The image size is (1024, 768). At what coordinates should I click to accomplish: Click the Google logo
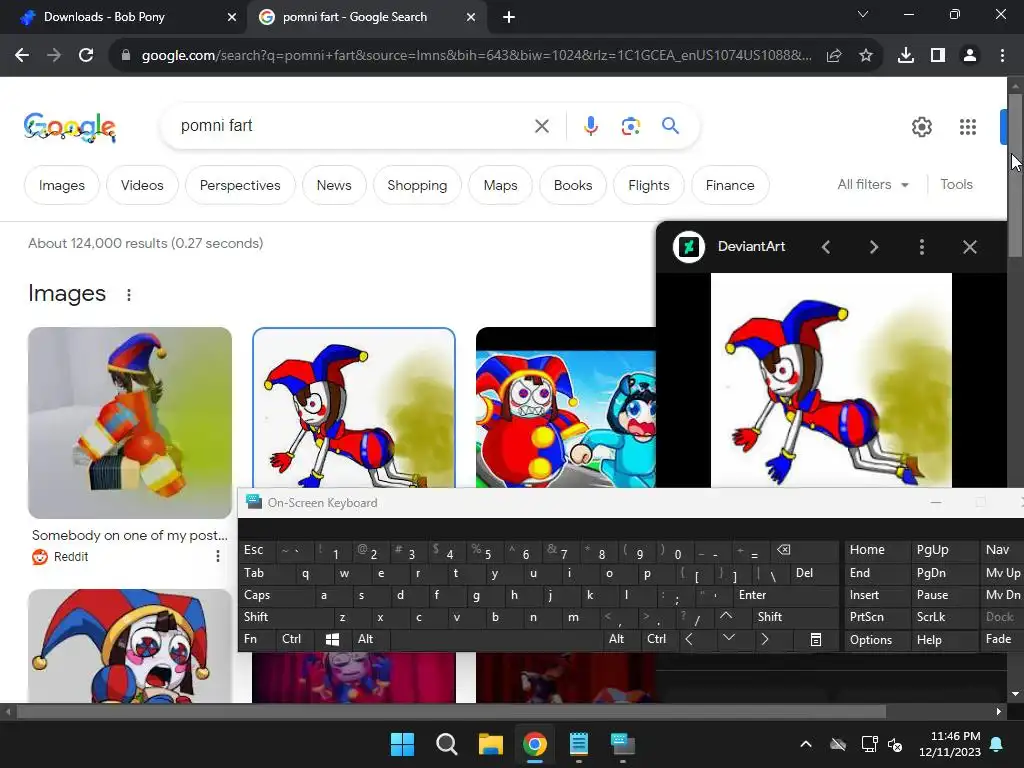pyautogui.click(x=69, y=127)
